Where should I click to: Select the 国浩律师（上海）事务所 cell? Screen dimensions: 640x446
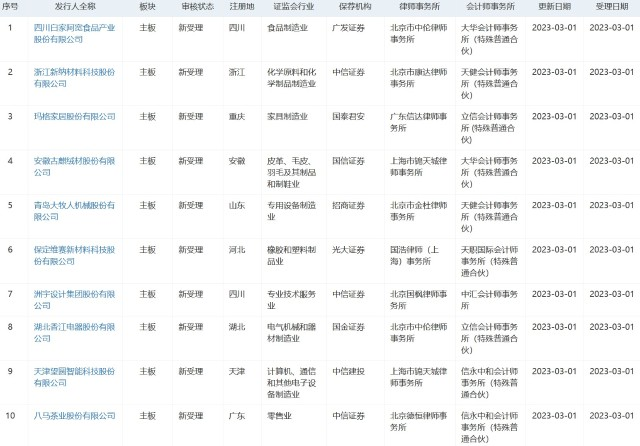pos(415,255)
